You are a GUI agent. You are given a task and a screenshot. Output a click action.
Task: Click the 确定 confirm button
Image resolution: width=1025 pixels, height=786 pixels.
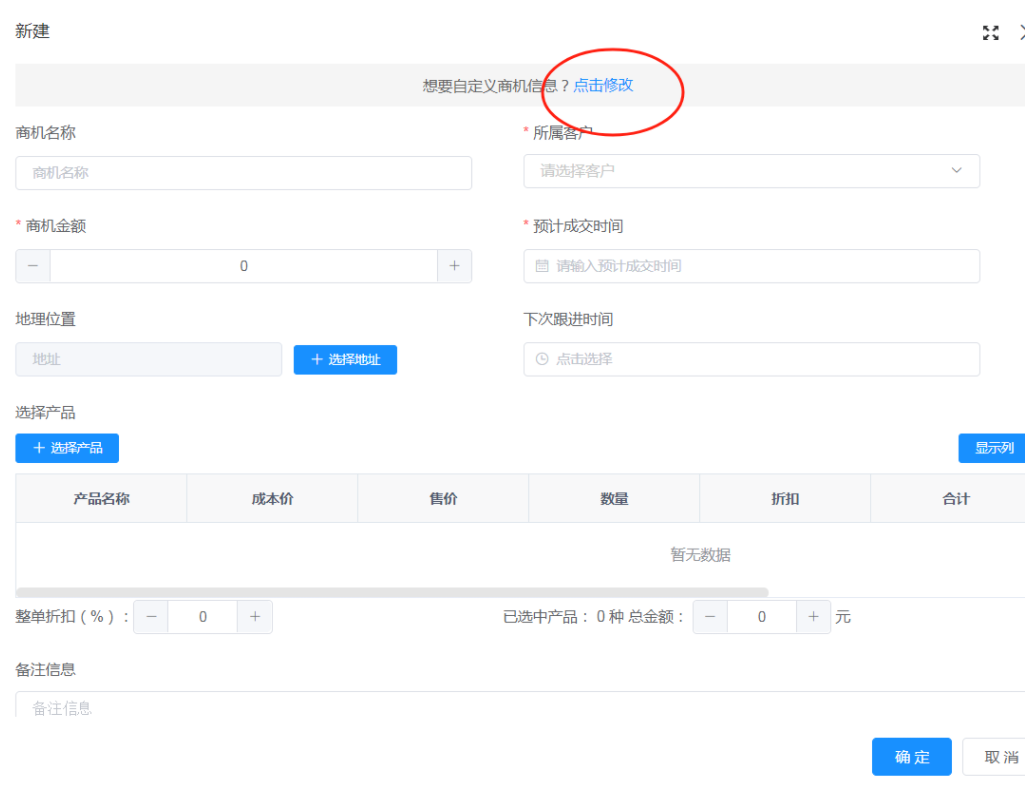click(911, 757)
